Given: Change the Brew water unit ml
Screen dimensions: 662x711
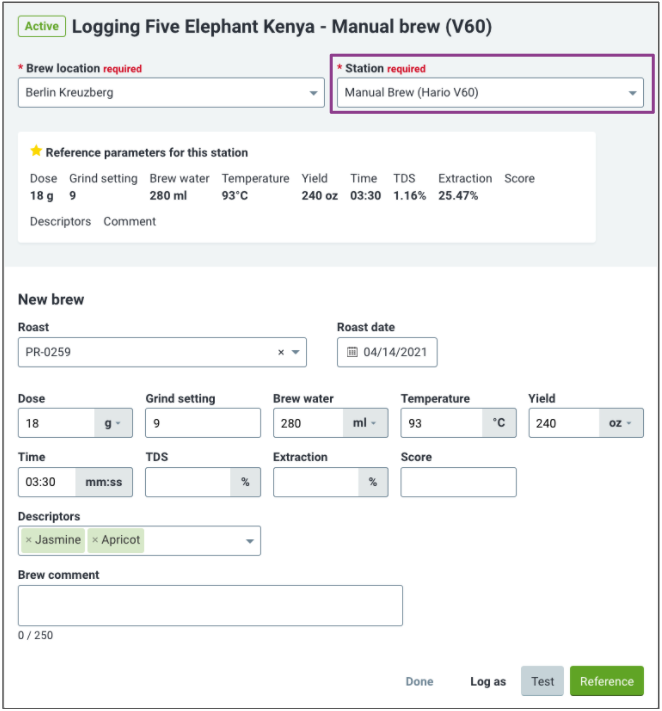Looking at the screenshot, I should [365, 423].
